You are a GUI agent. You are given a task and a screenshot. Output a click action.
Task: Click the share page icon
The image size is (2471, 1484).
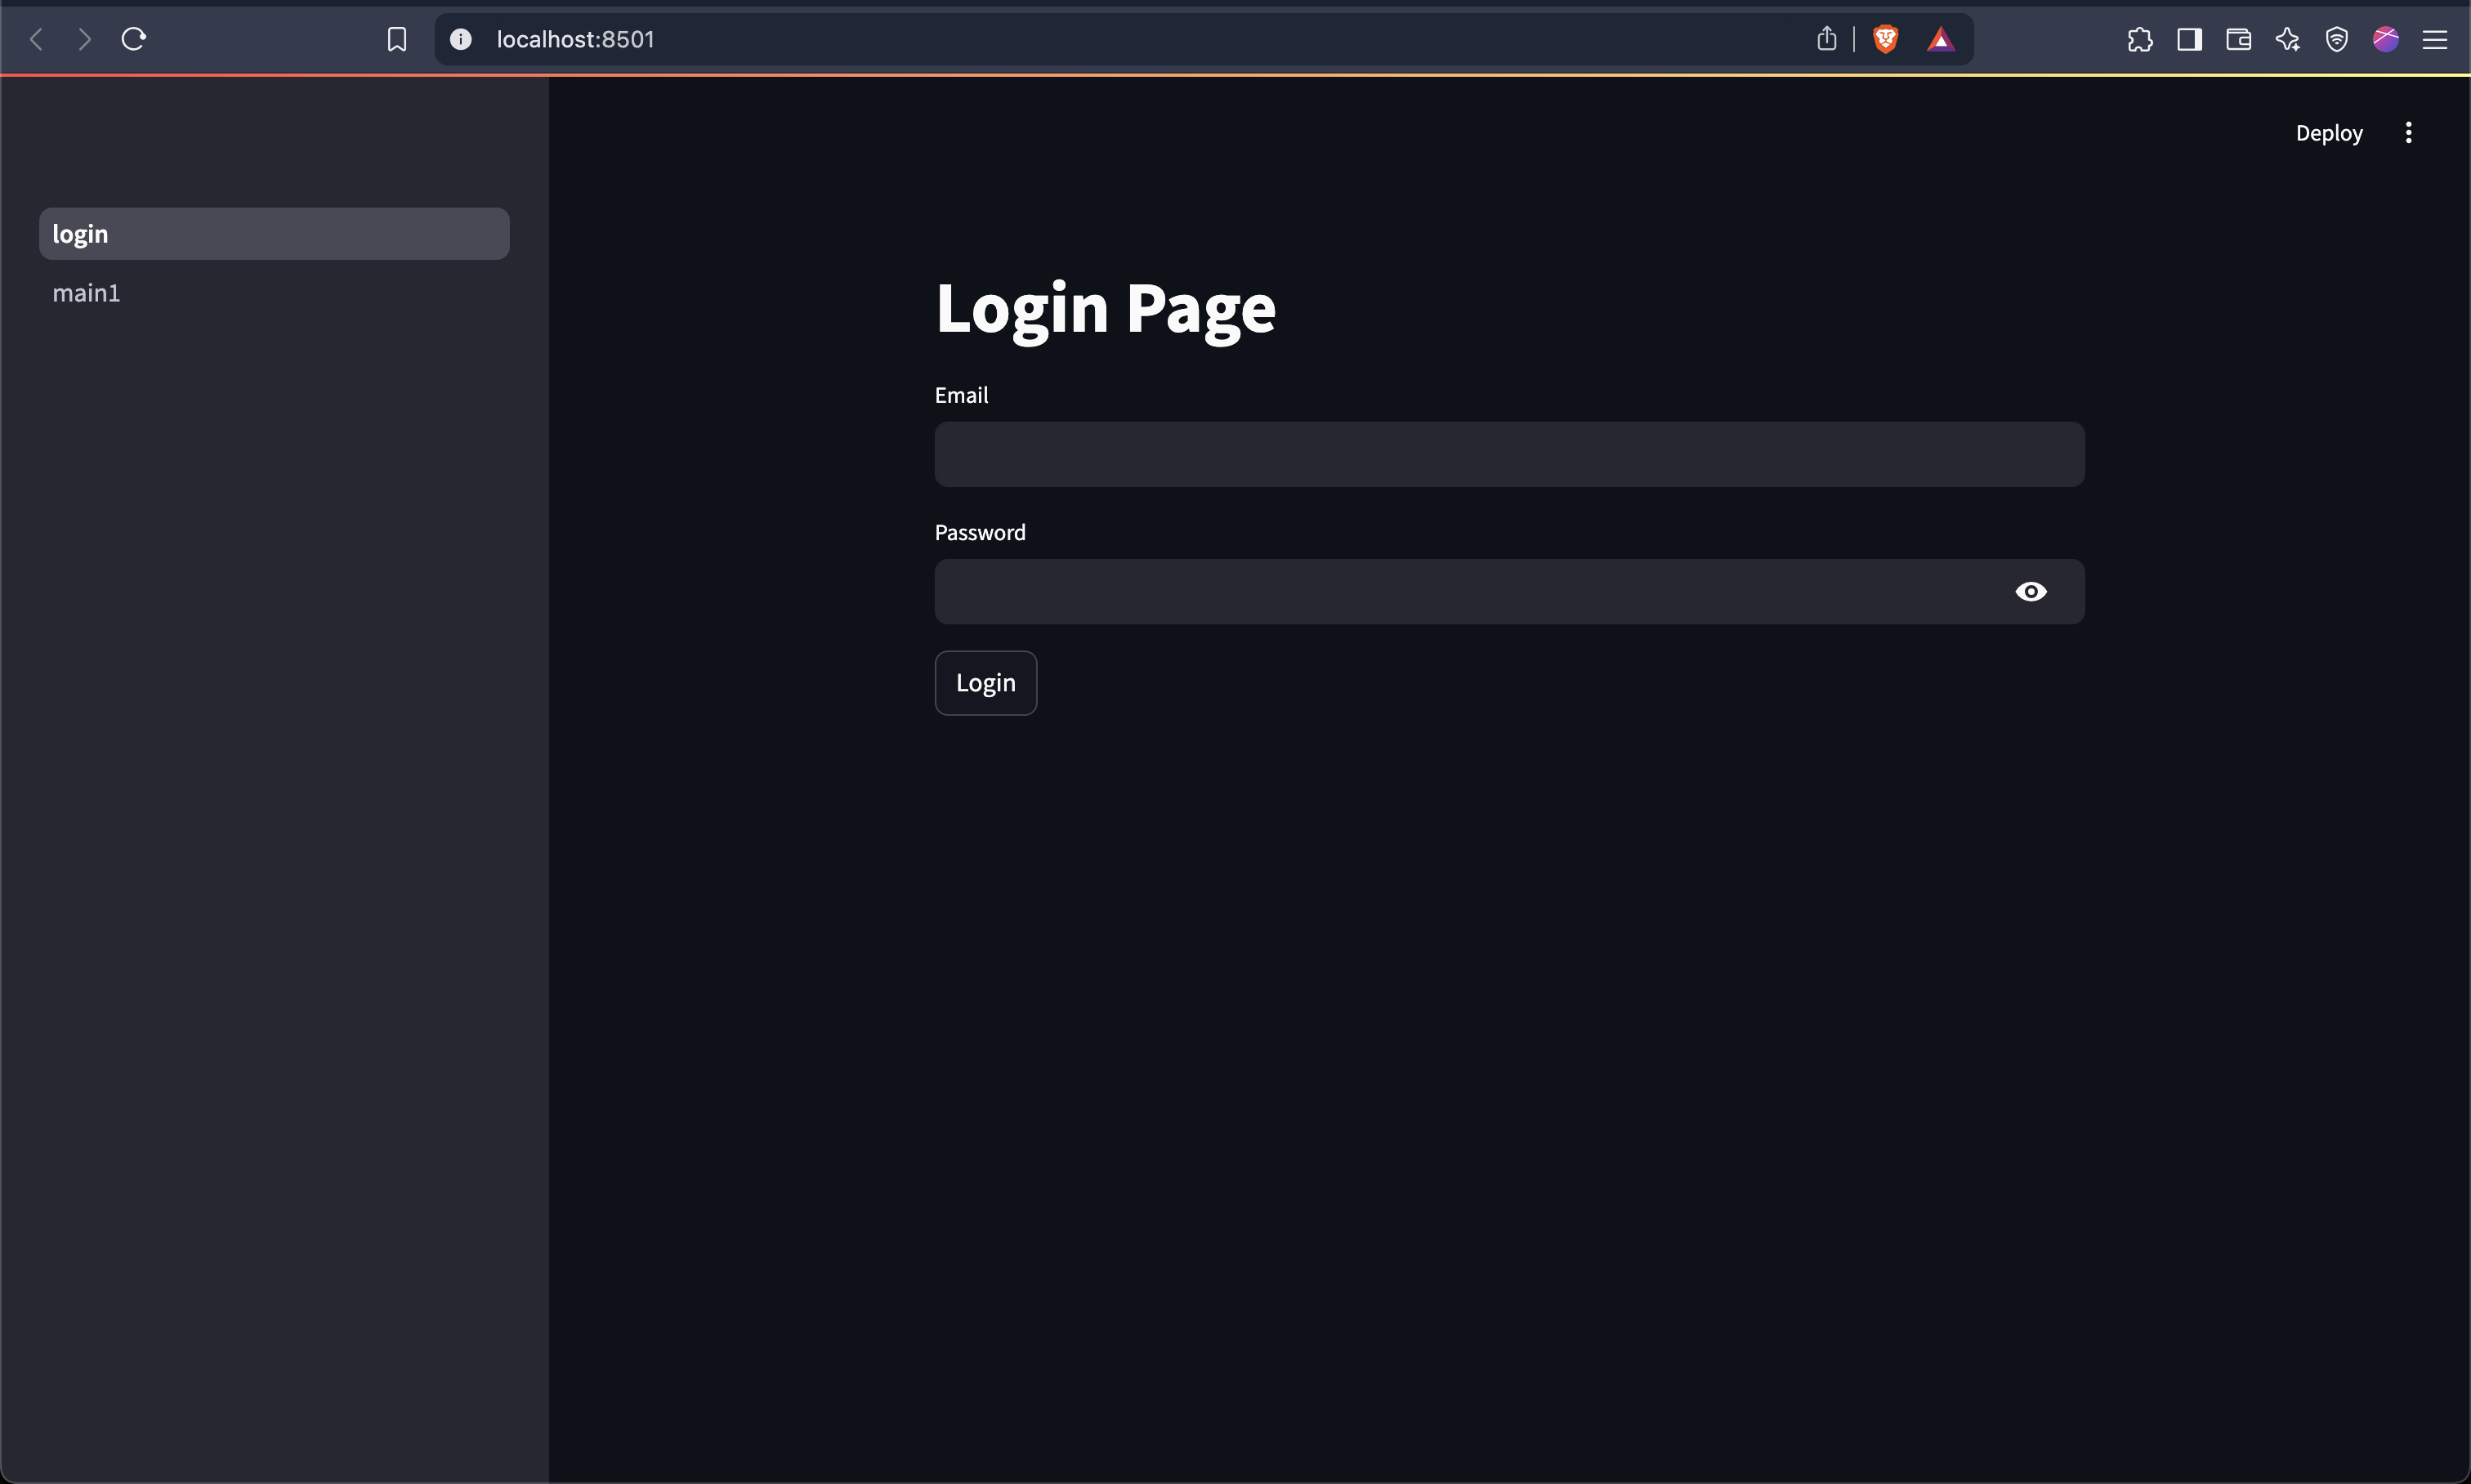[x=1826, y=39]
